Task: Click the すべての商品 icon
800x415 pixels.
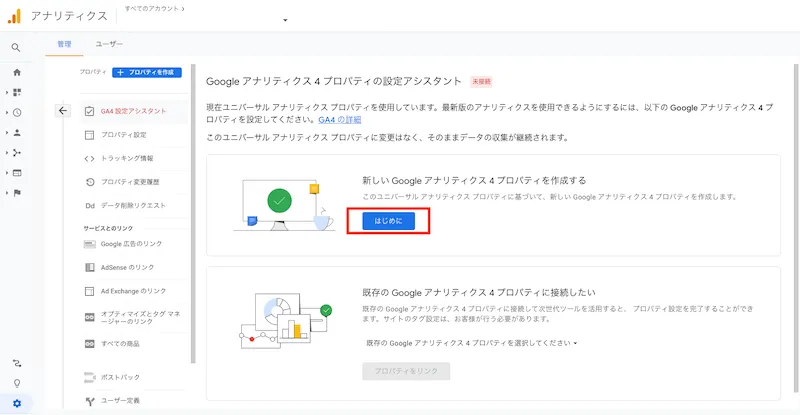Action: [x=89, y=344]
